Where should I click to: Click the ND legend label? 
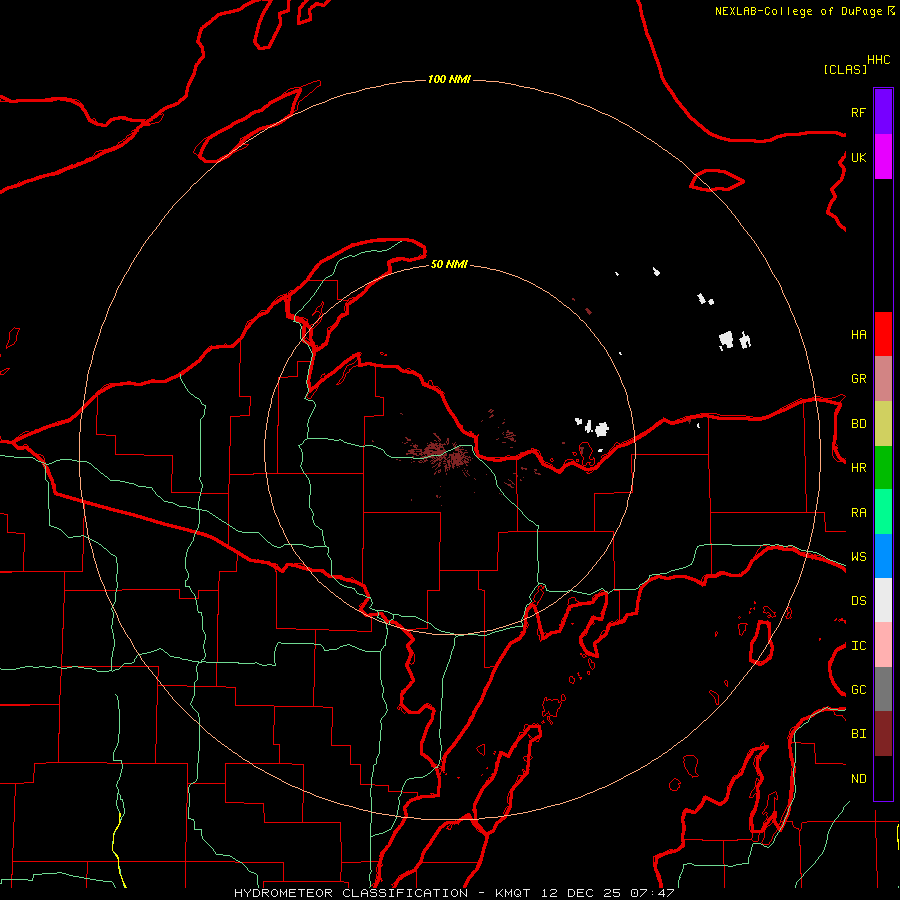pos(858,779)
